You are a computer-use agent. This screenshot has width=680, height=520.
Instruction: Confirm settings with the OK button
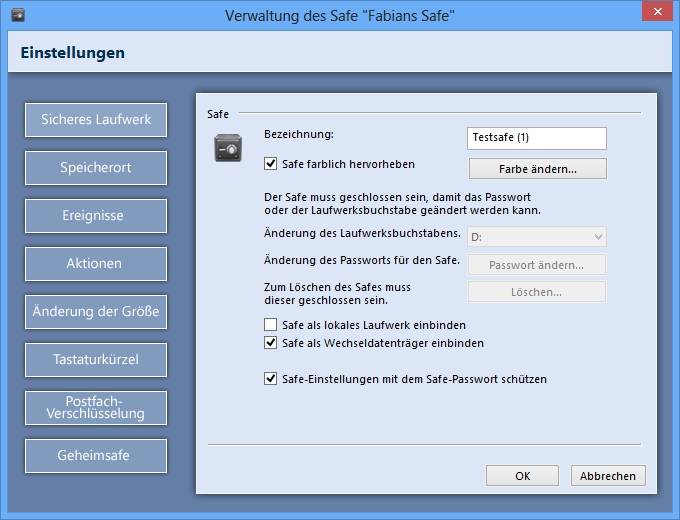pos(523,476)
